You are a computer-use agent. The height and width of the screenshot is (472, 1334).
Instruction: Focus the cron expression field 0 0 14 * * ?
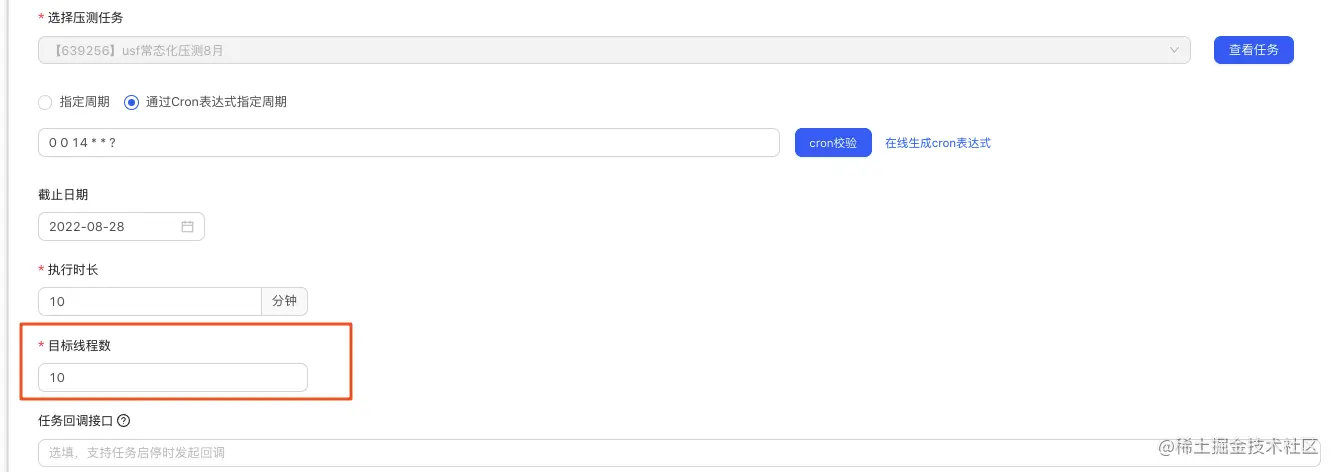point(408,143)
